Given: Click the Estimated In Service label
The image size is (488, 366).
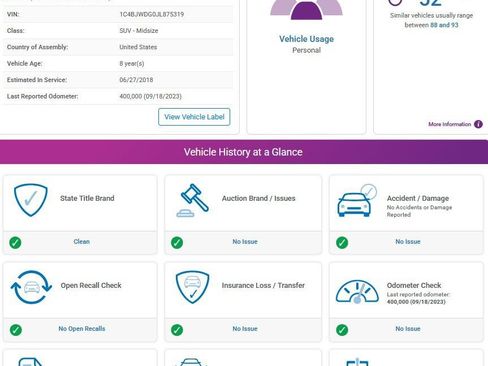Looking at the screenshot, I should 37,80.
